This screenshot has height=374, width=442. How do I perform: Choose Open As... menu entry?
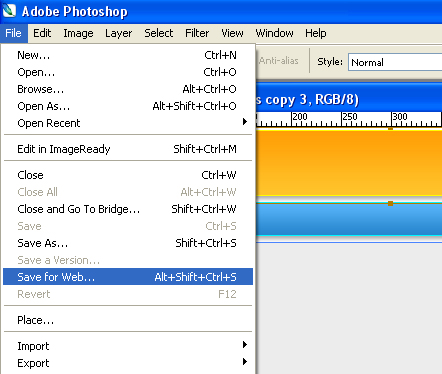(x=128, y=106)
